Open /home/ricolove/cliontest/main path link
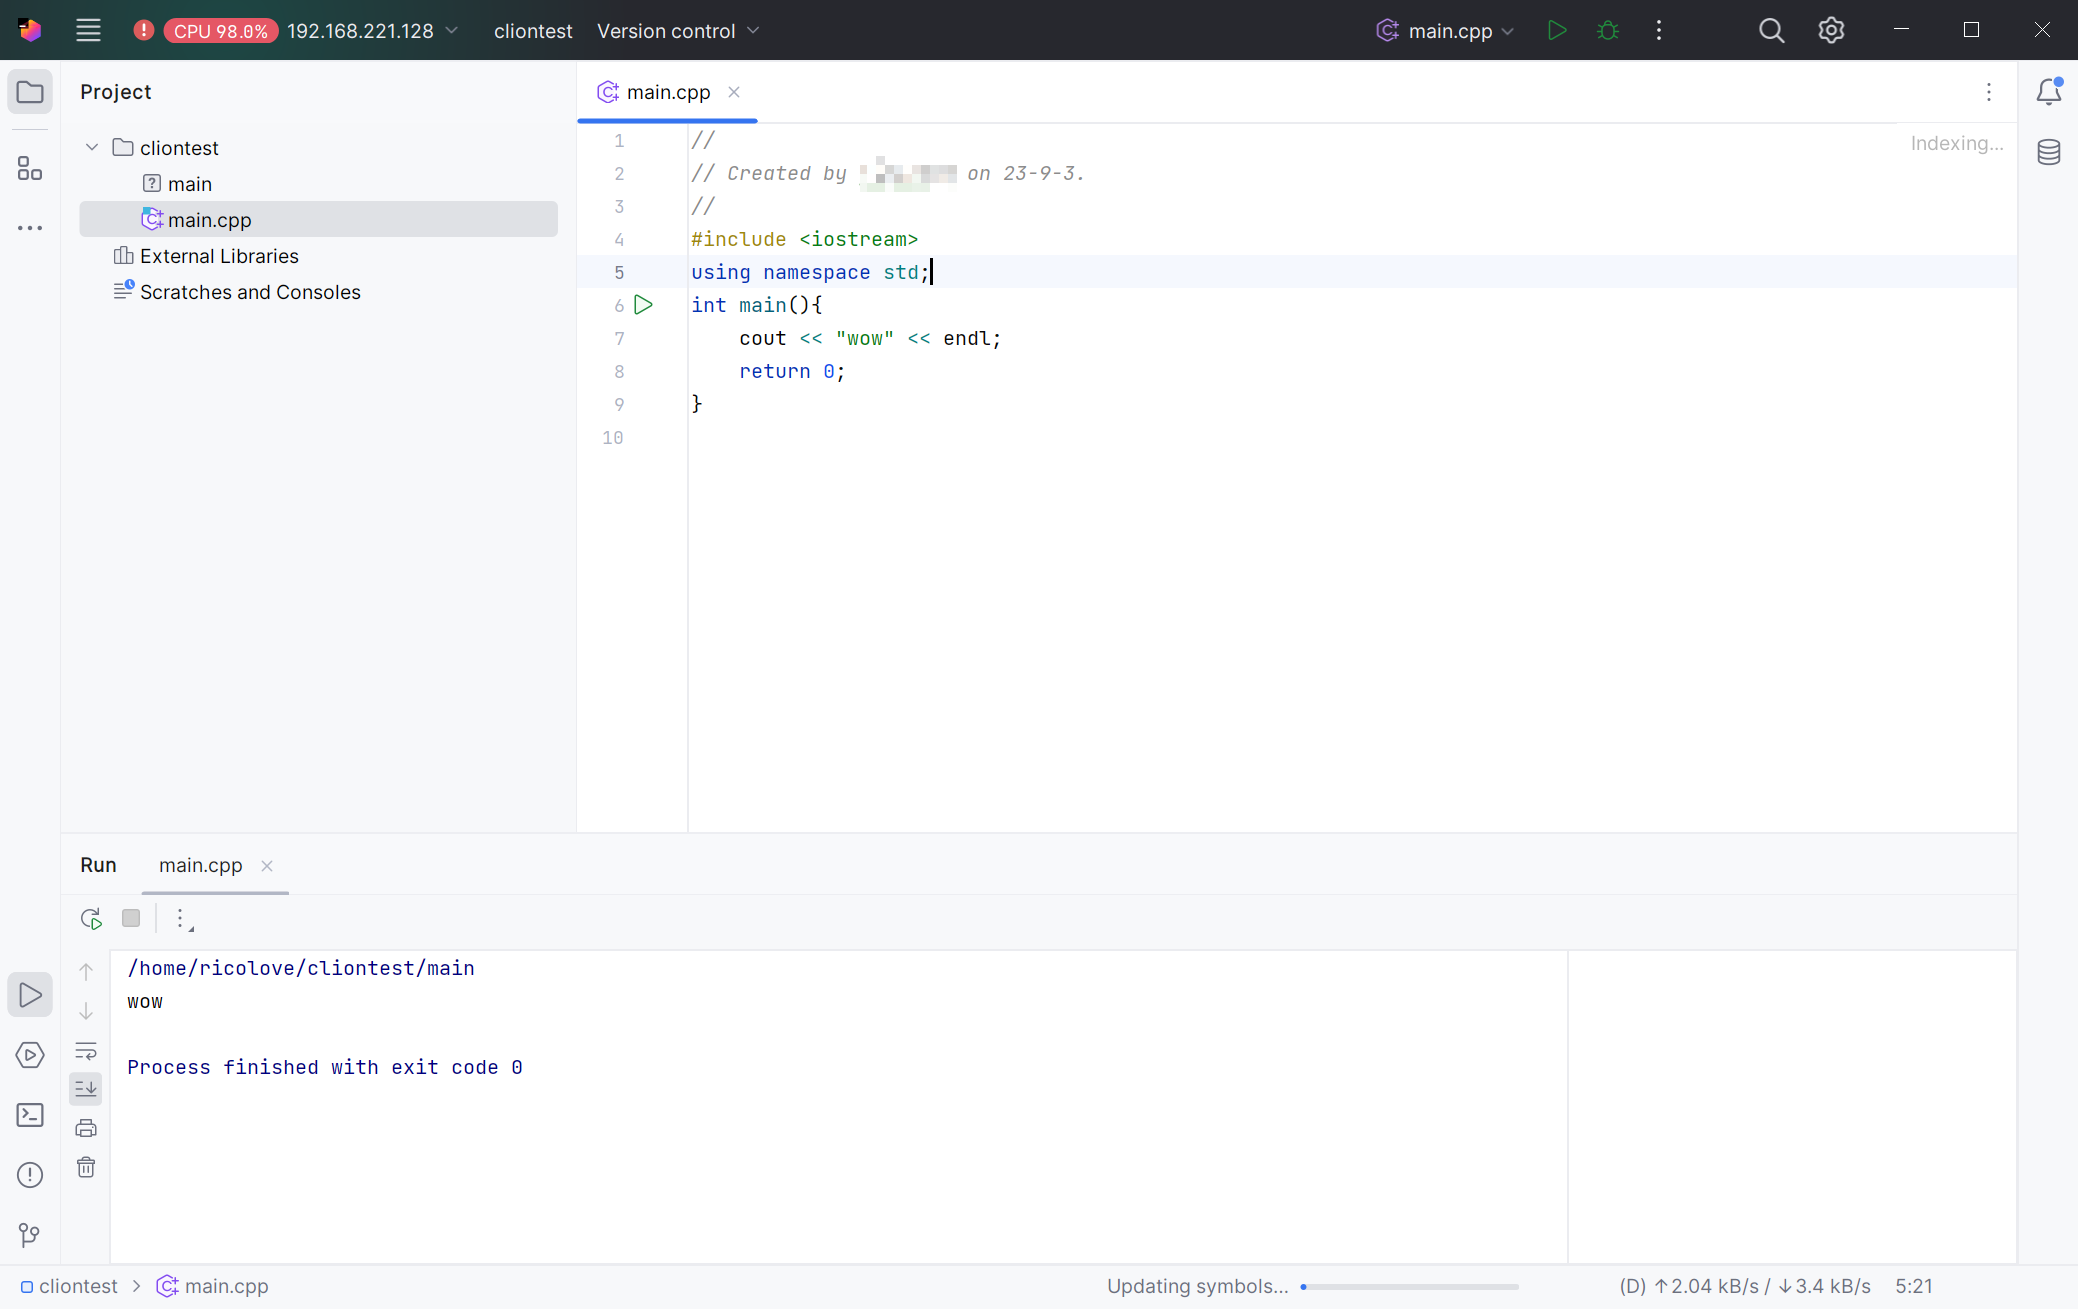 [301, 968]
